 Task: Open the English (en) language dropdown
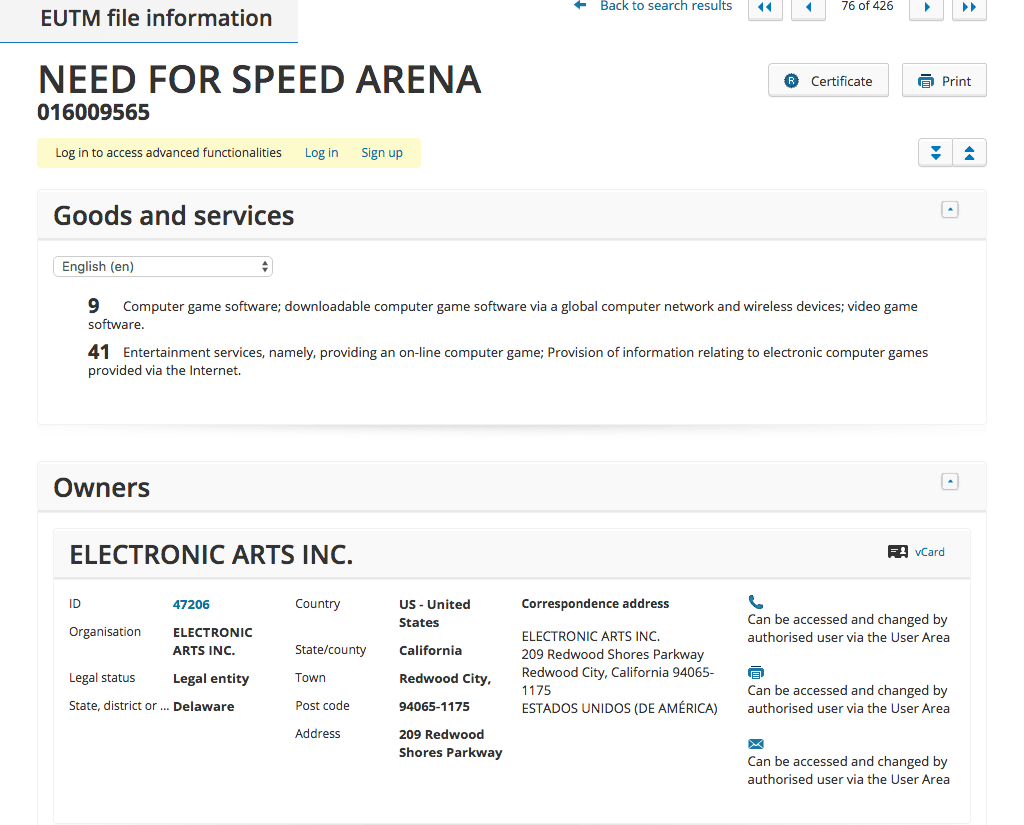coord(163,267)
